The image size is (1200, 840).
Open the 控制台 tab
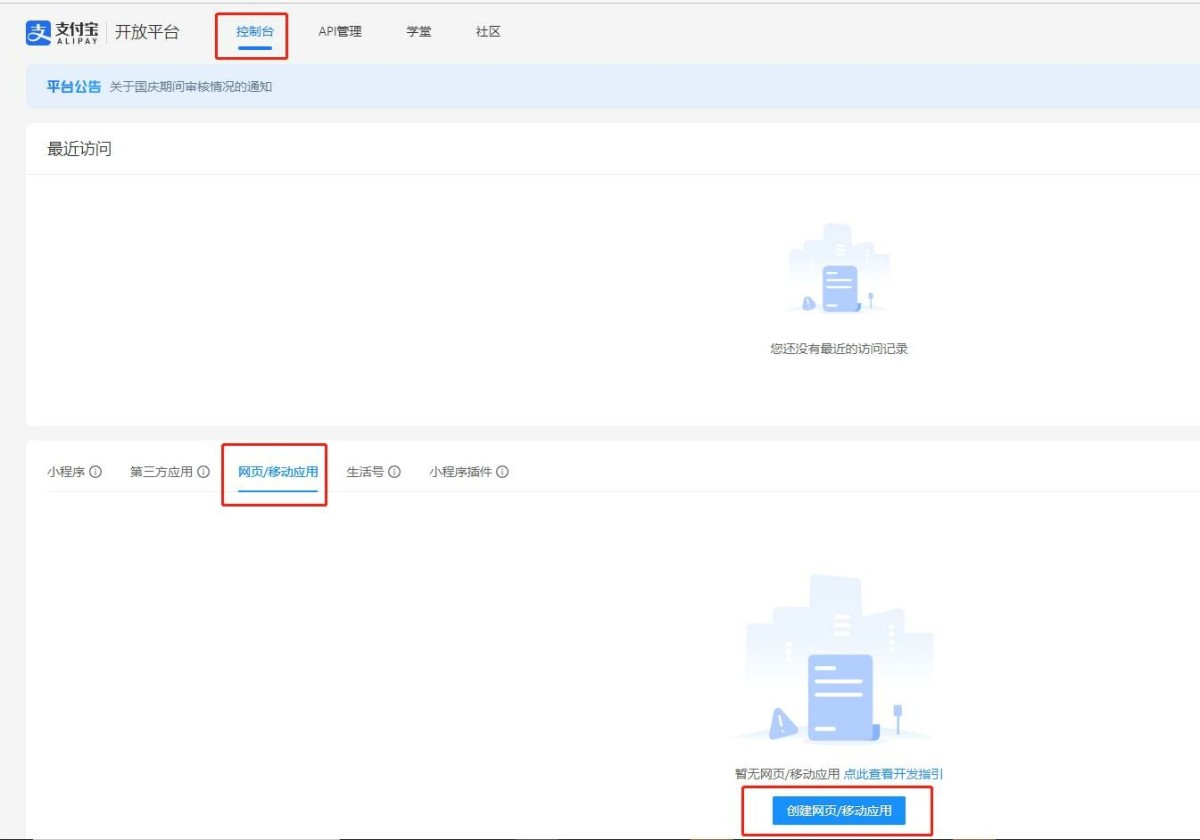[255, 32]
